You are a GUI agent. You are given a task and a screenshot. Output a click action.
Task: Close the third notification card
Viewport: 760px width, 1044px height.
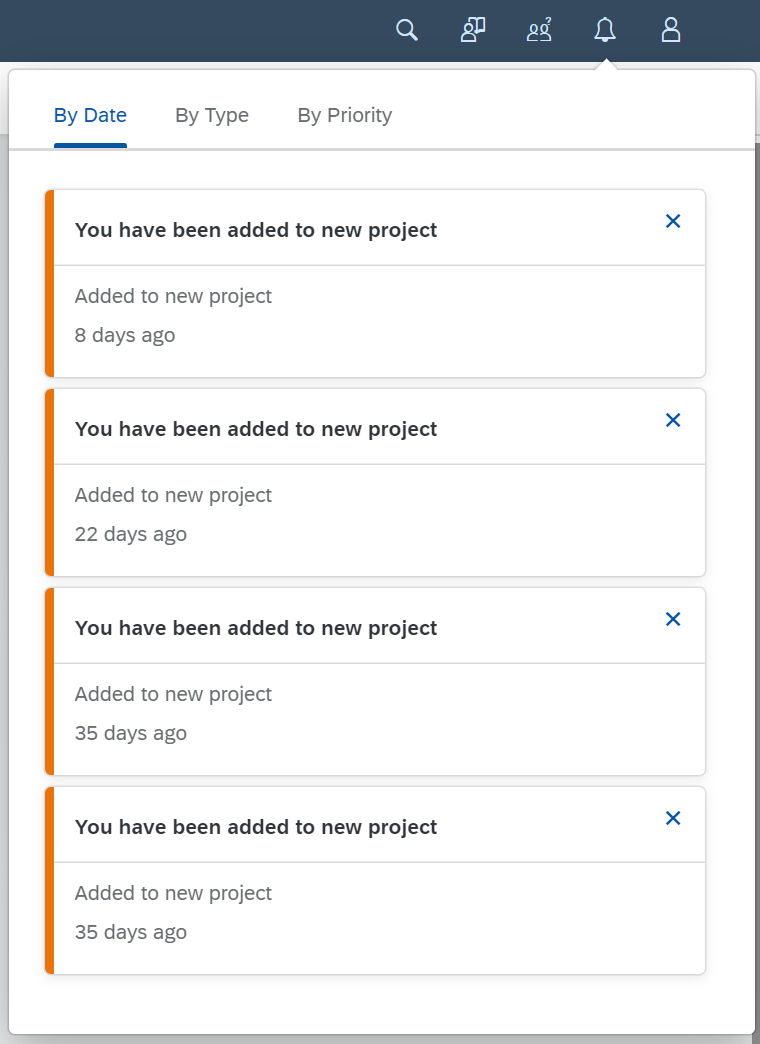[x=673, y=619]
